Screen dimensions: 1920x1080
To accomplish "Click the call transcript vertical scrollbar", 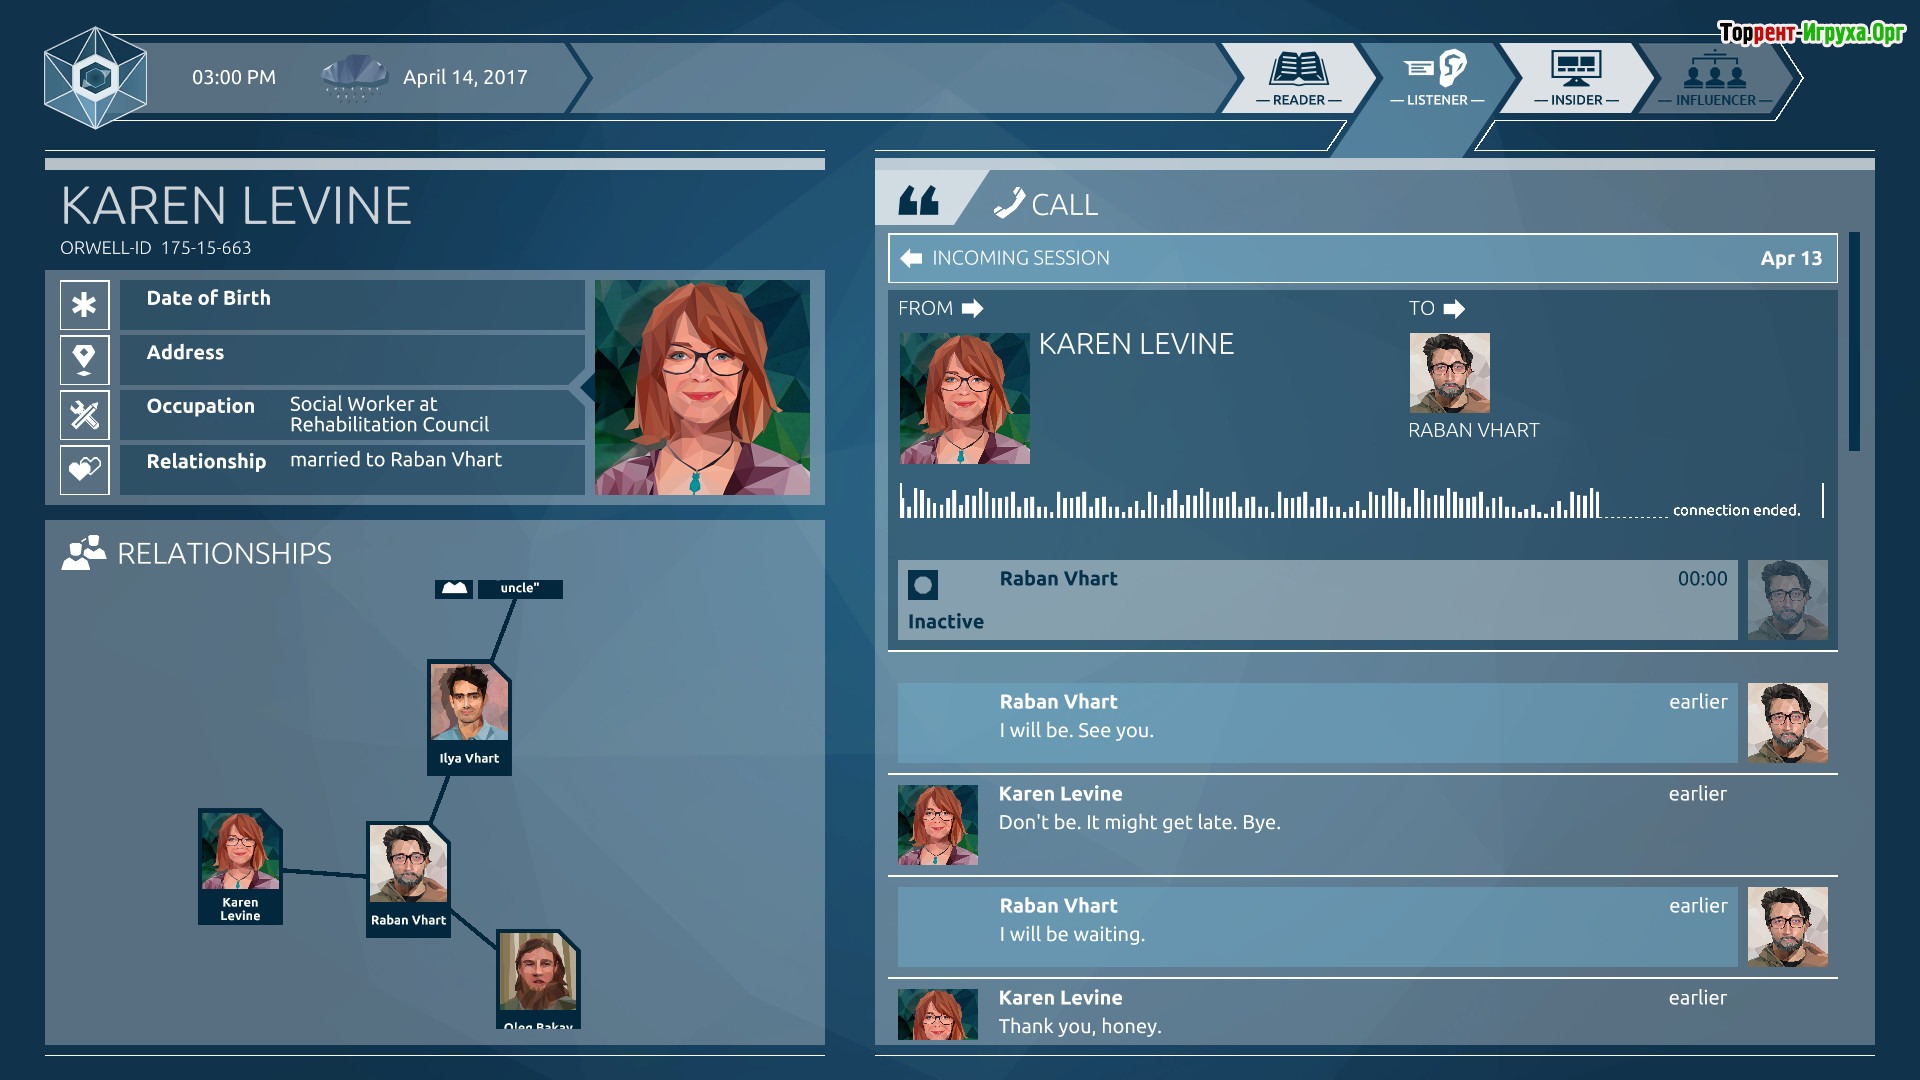I will tap(1854, 342).
